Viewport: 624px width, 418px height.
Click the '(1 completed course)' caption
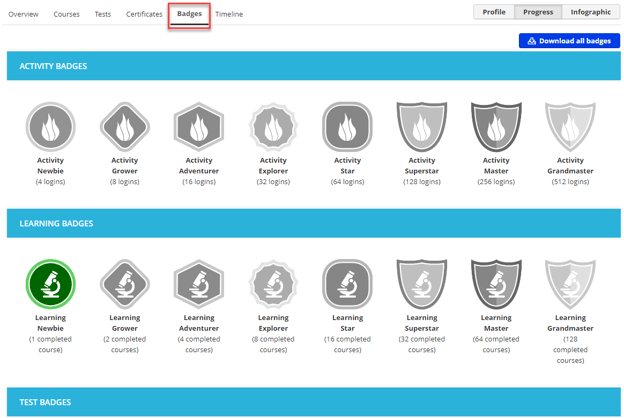(51, 344)
